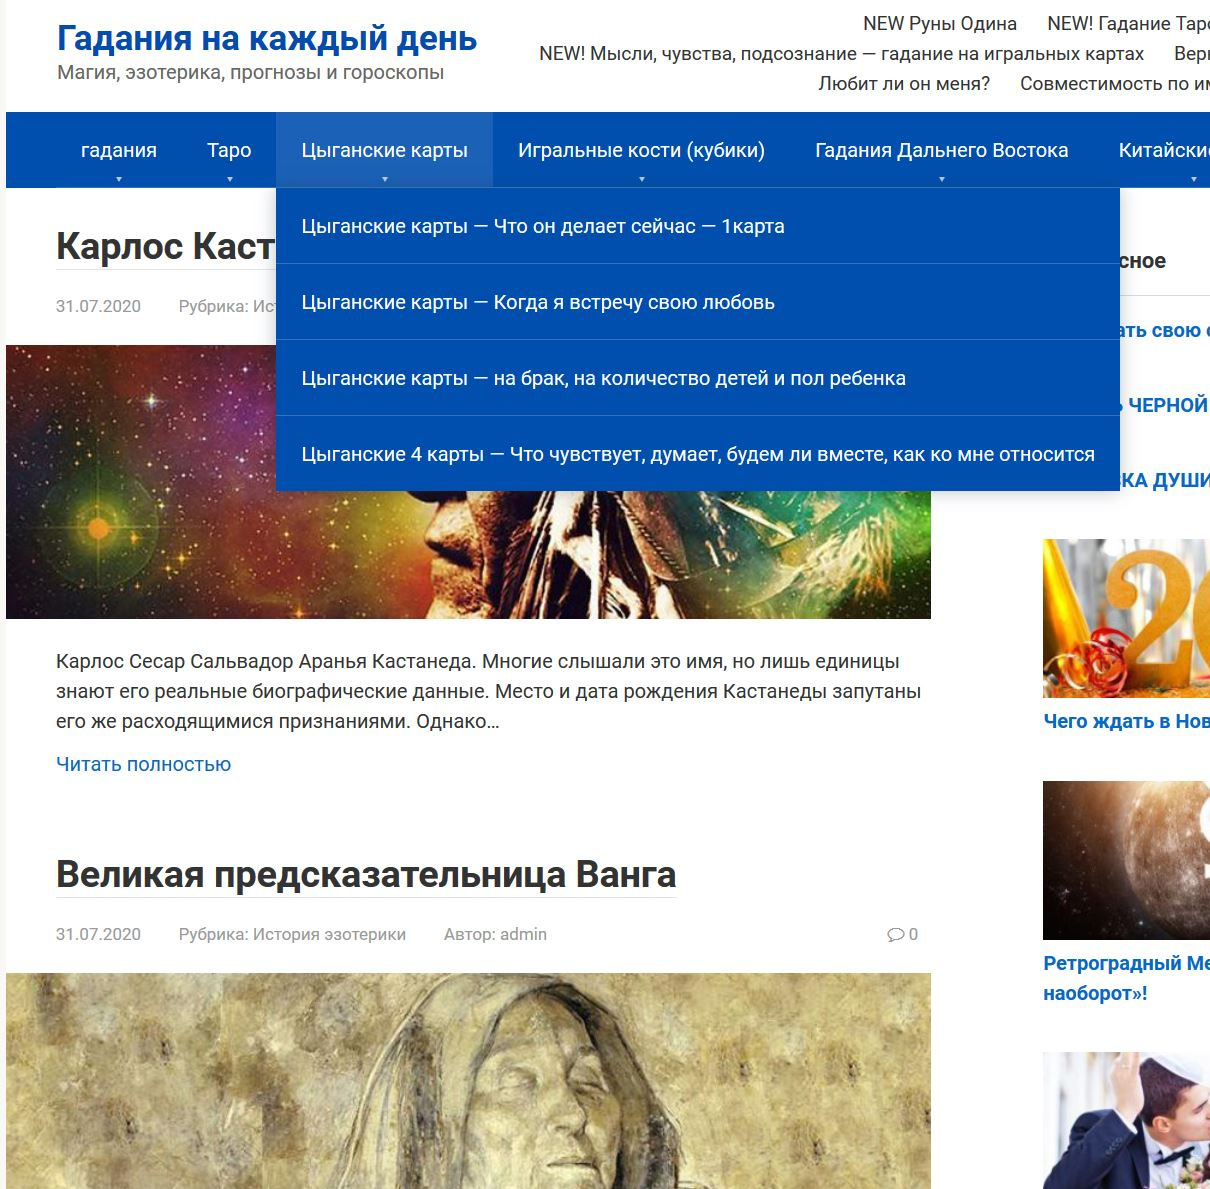Choose 'Цыганские 4 карты' submenu entry
Viewport: 1210px width, 1189px height.
(697, 454)
